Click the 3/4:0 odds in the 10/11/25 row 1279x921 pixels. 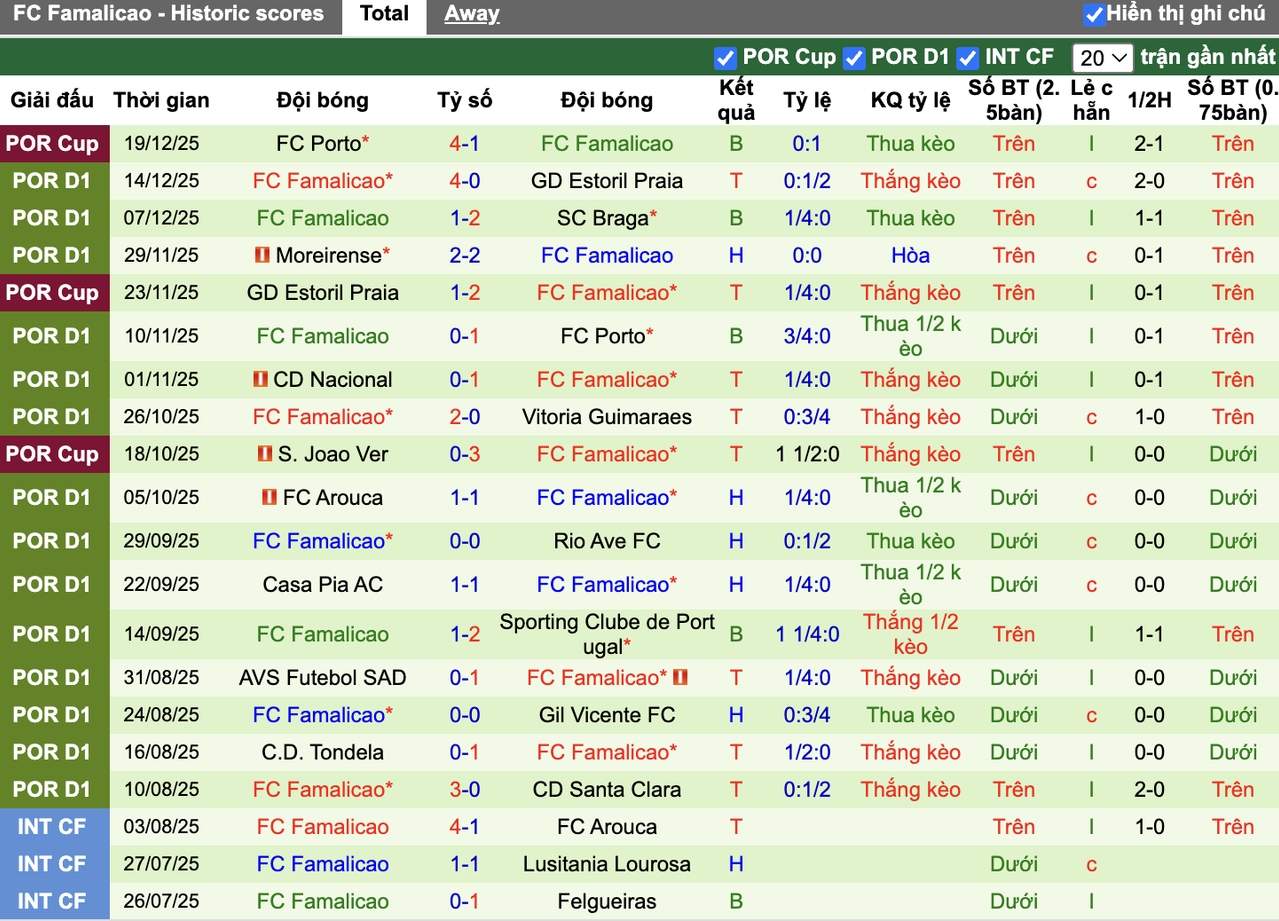[x=808, y=337]
